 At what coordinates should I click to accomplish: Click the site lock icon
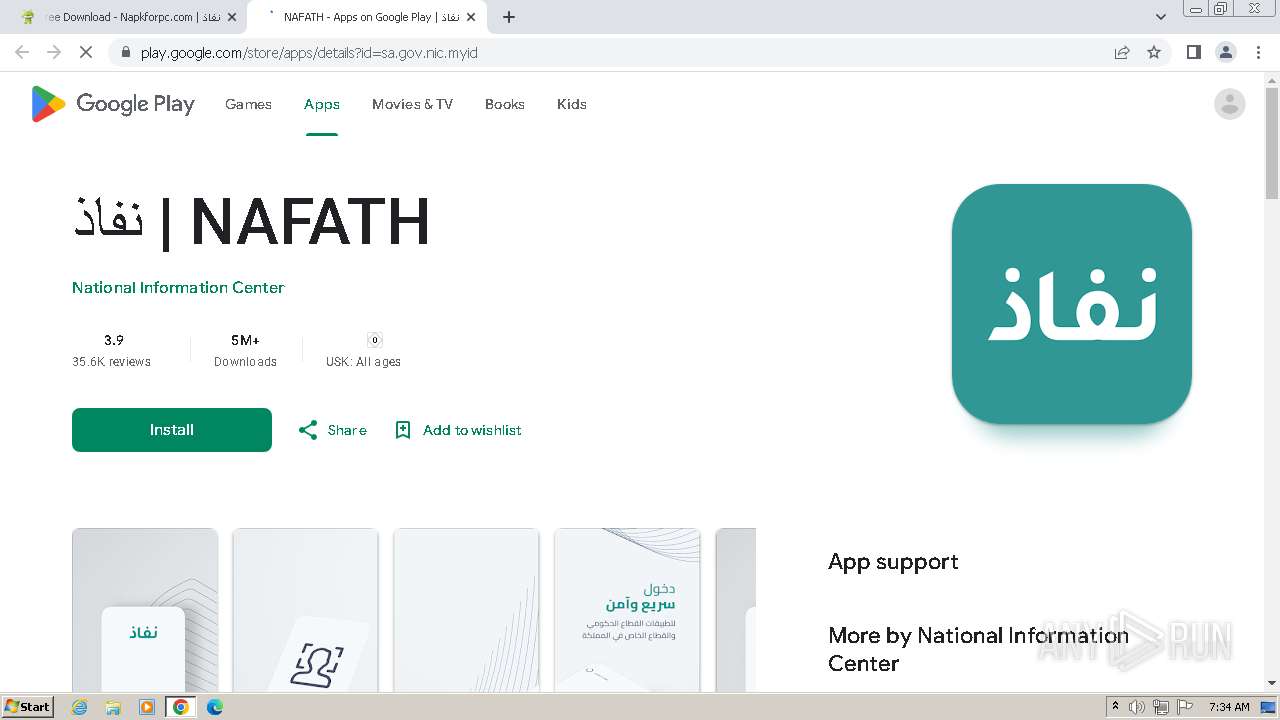pyautogui.click(x=124, y=52)
